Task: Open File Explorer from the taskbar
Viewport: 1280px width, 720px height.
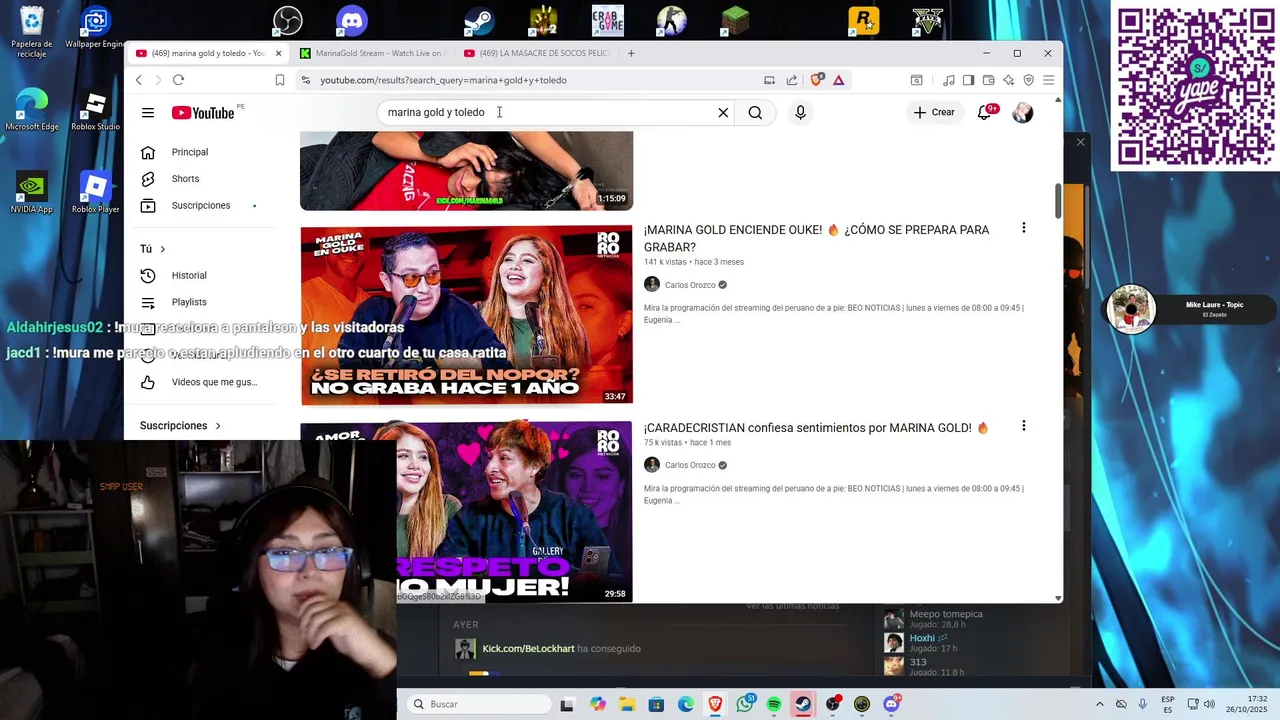Action: tap(627, 704)
